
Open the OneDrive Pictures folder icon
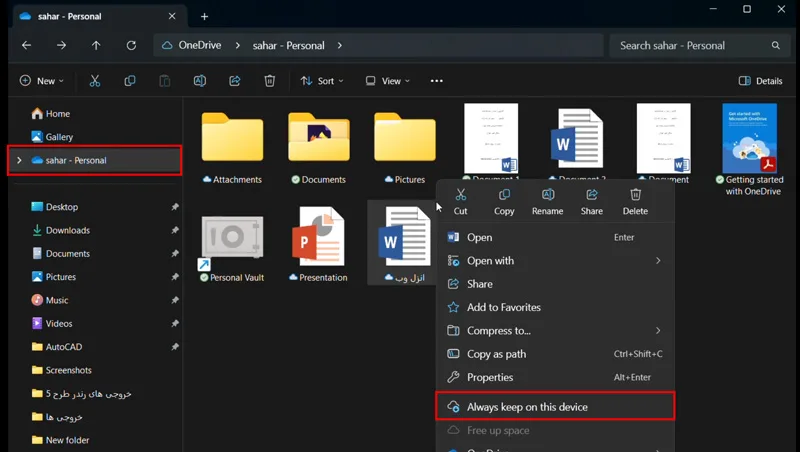(x=405, y=137)
